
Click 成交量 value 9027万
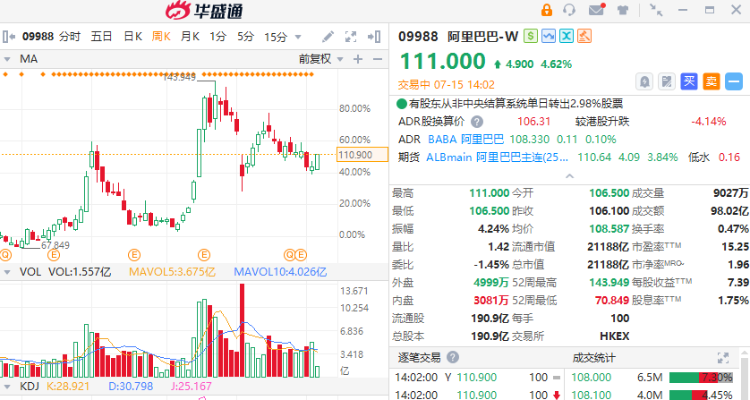click(730, 193)
